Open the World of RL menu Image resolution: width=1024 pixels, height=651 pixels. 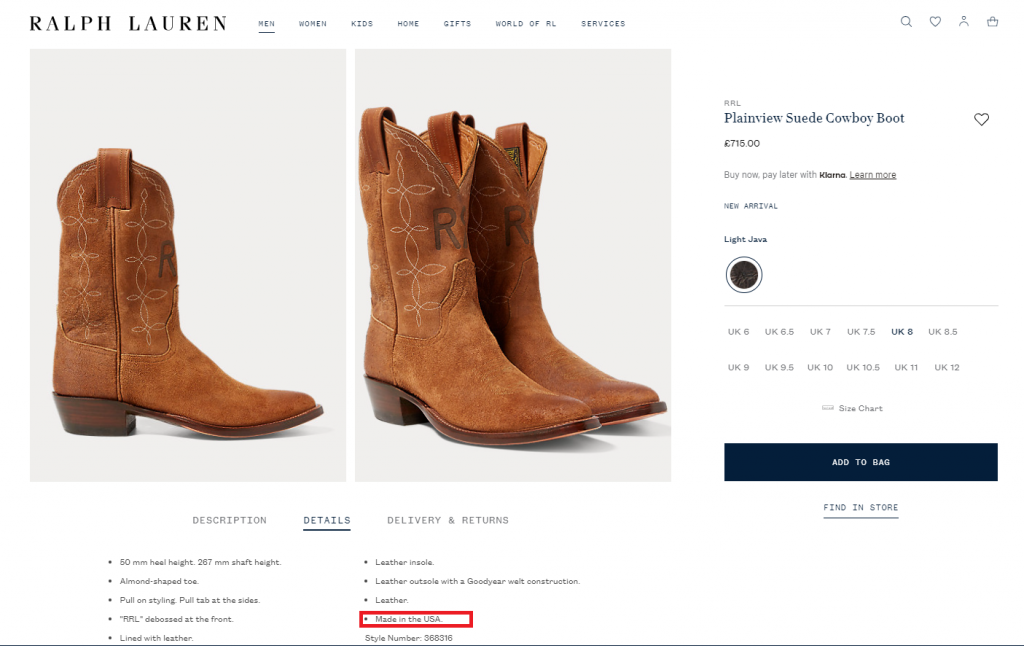pyautogui.click(x=525, y=24)
